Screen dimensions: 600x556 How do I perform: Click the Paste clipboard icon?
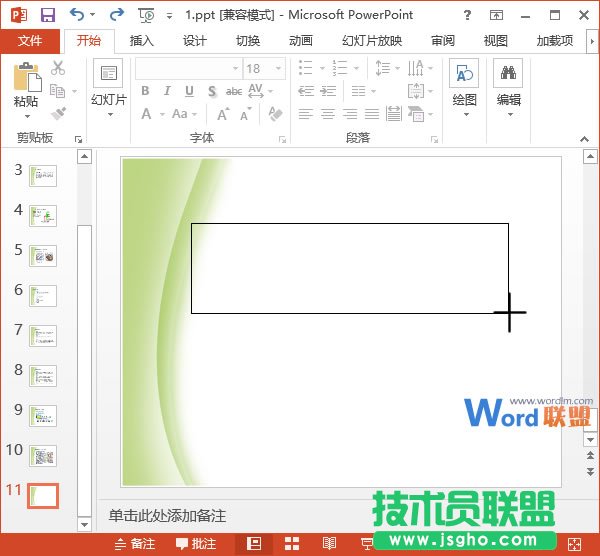[x=27, y=76]
